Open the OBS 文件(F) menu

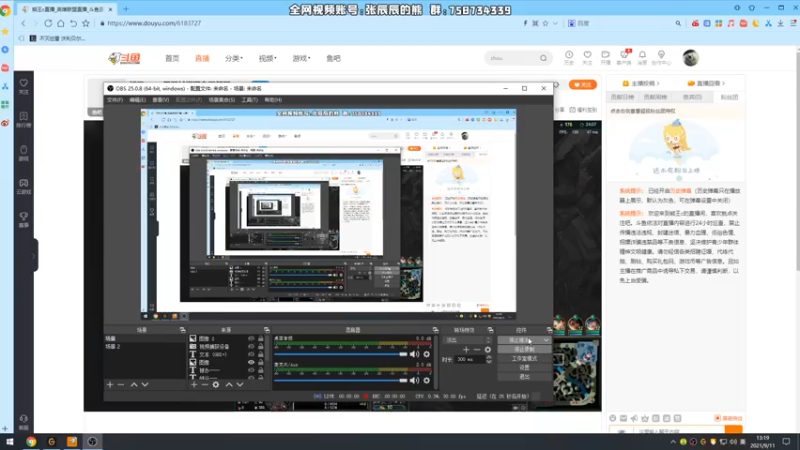tap(115, 100)
